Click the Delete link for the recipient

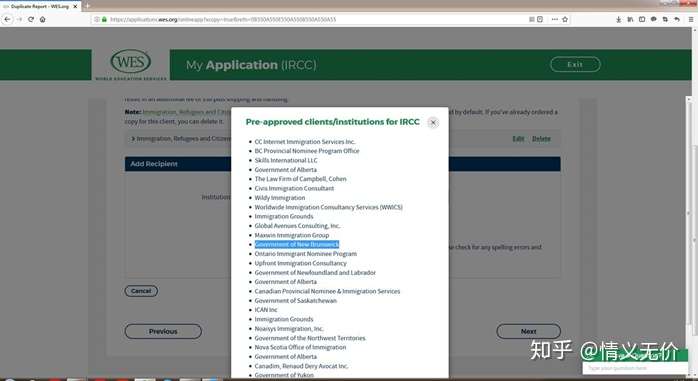541,138
